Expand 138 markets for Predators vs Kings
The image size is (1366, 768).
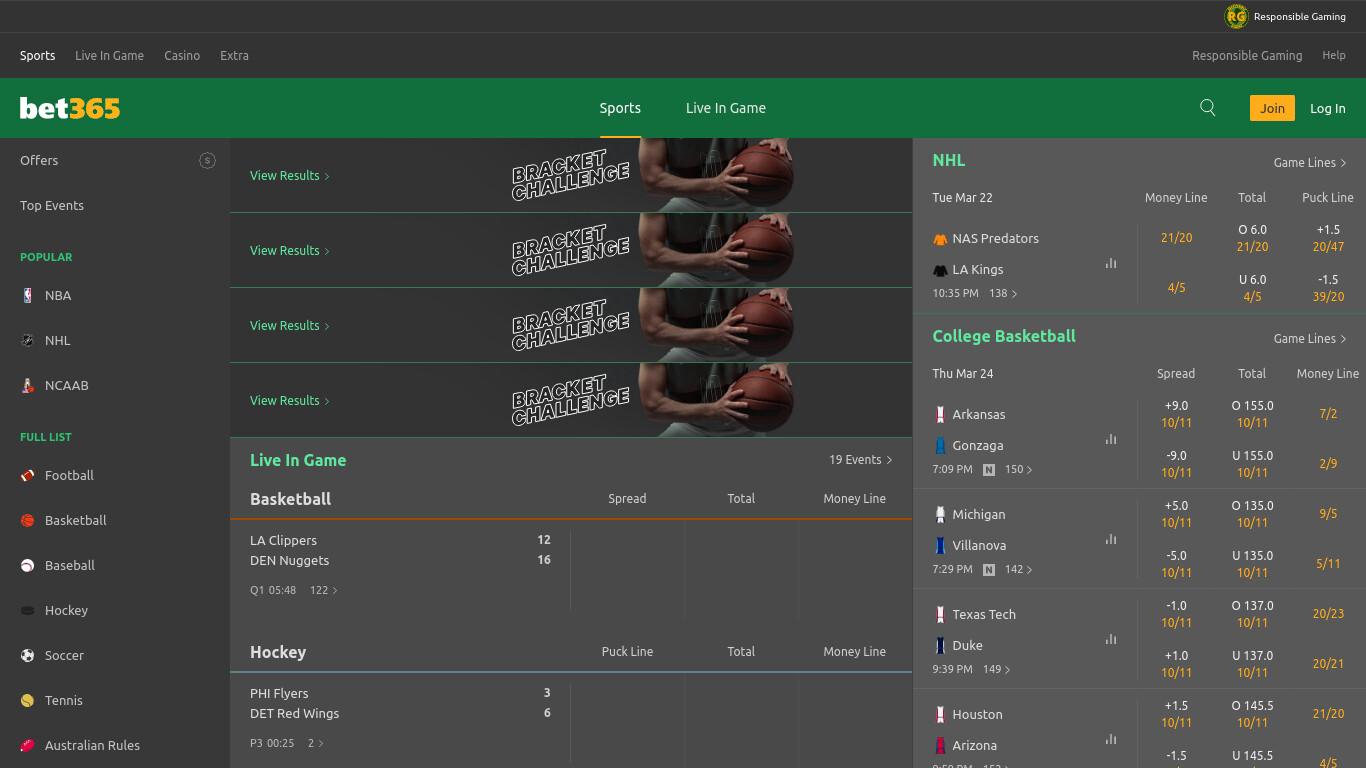(1003, 294)
